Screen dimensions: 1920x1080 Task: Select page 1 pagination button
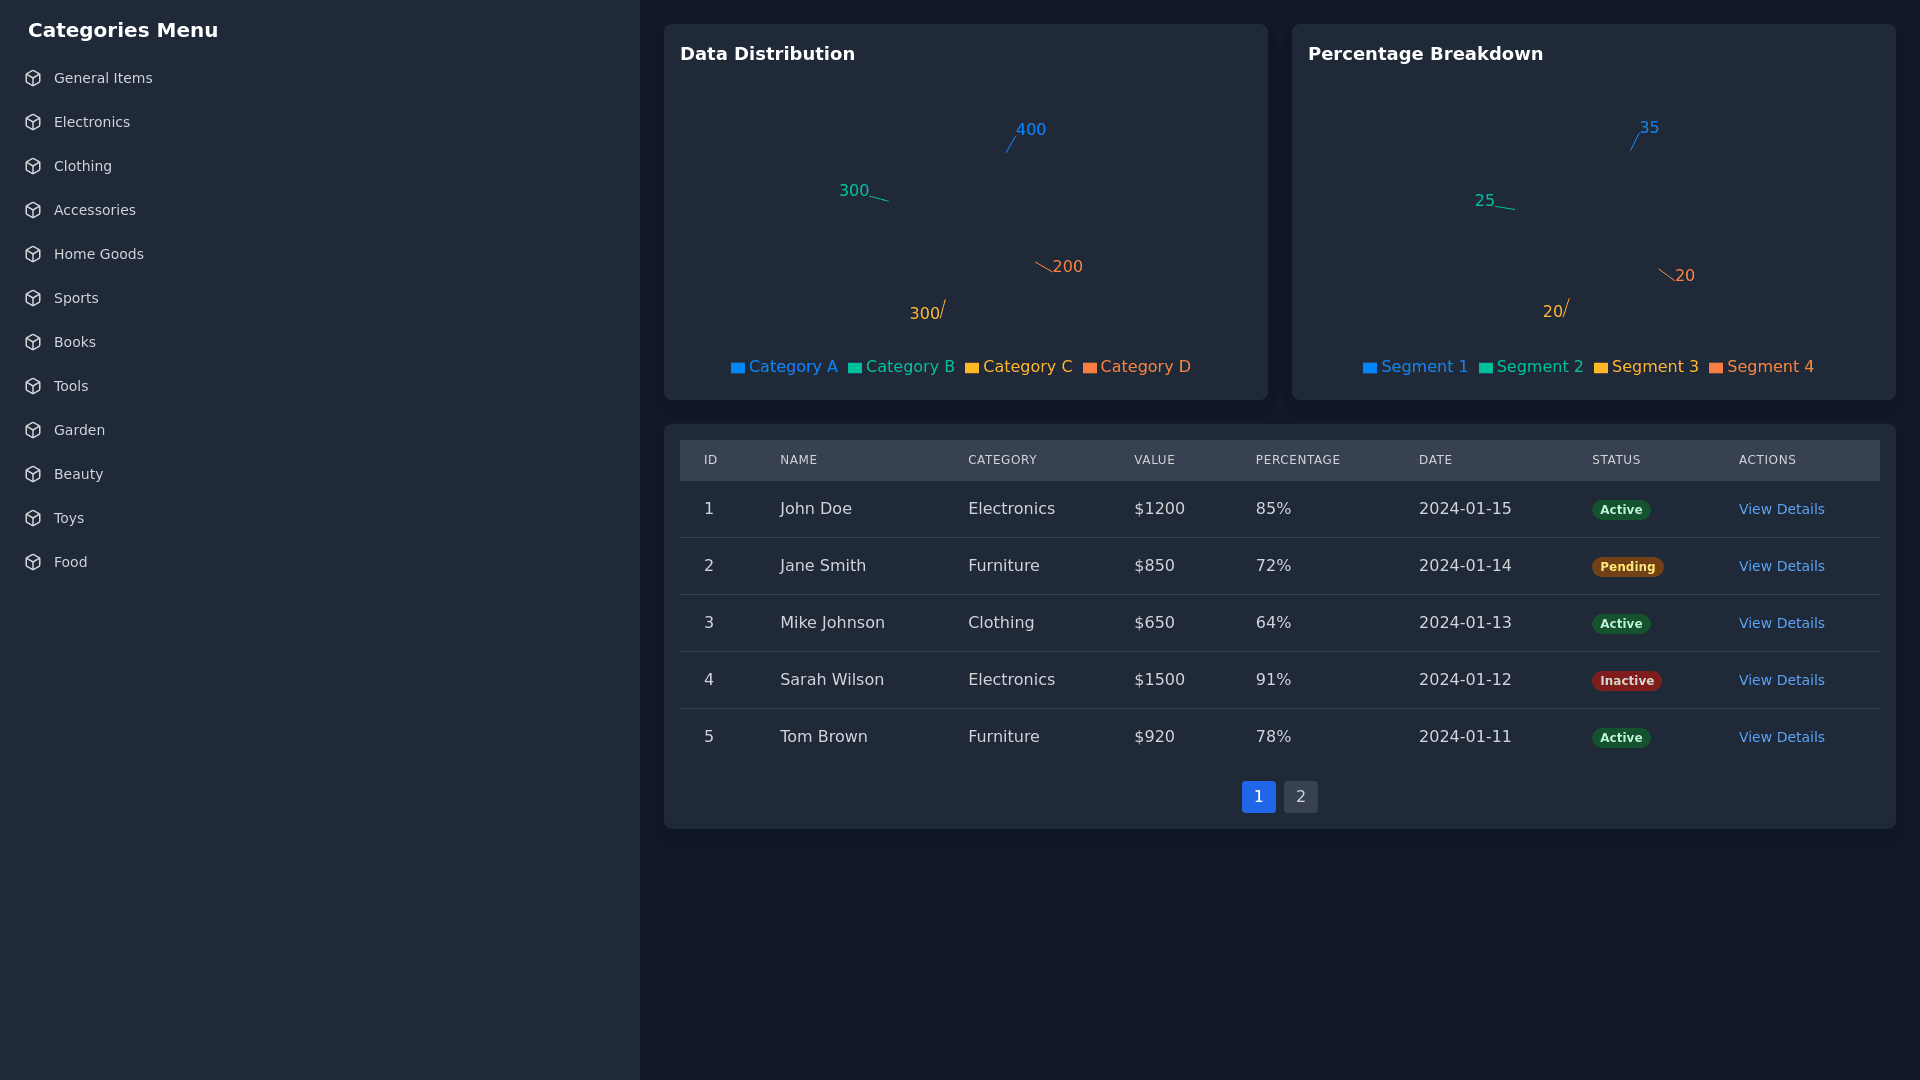click(1258, 797)
